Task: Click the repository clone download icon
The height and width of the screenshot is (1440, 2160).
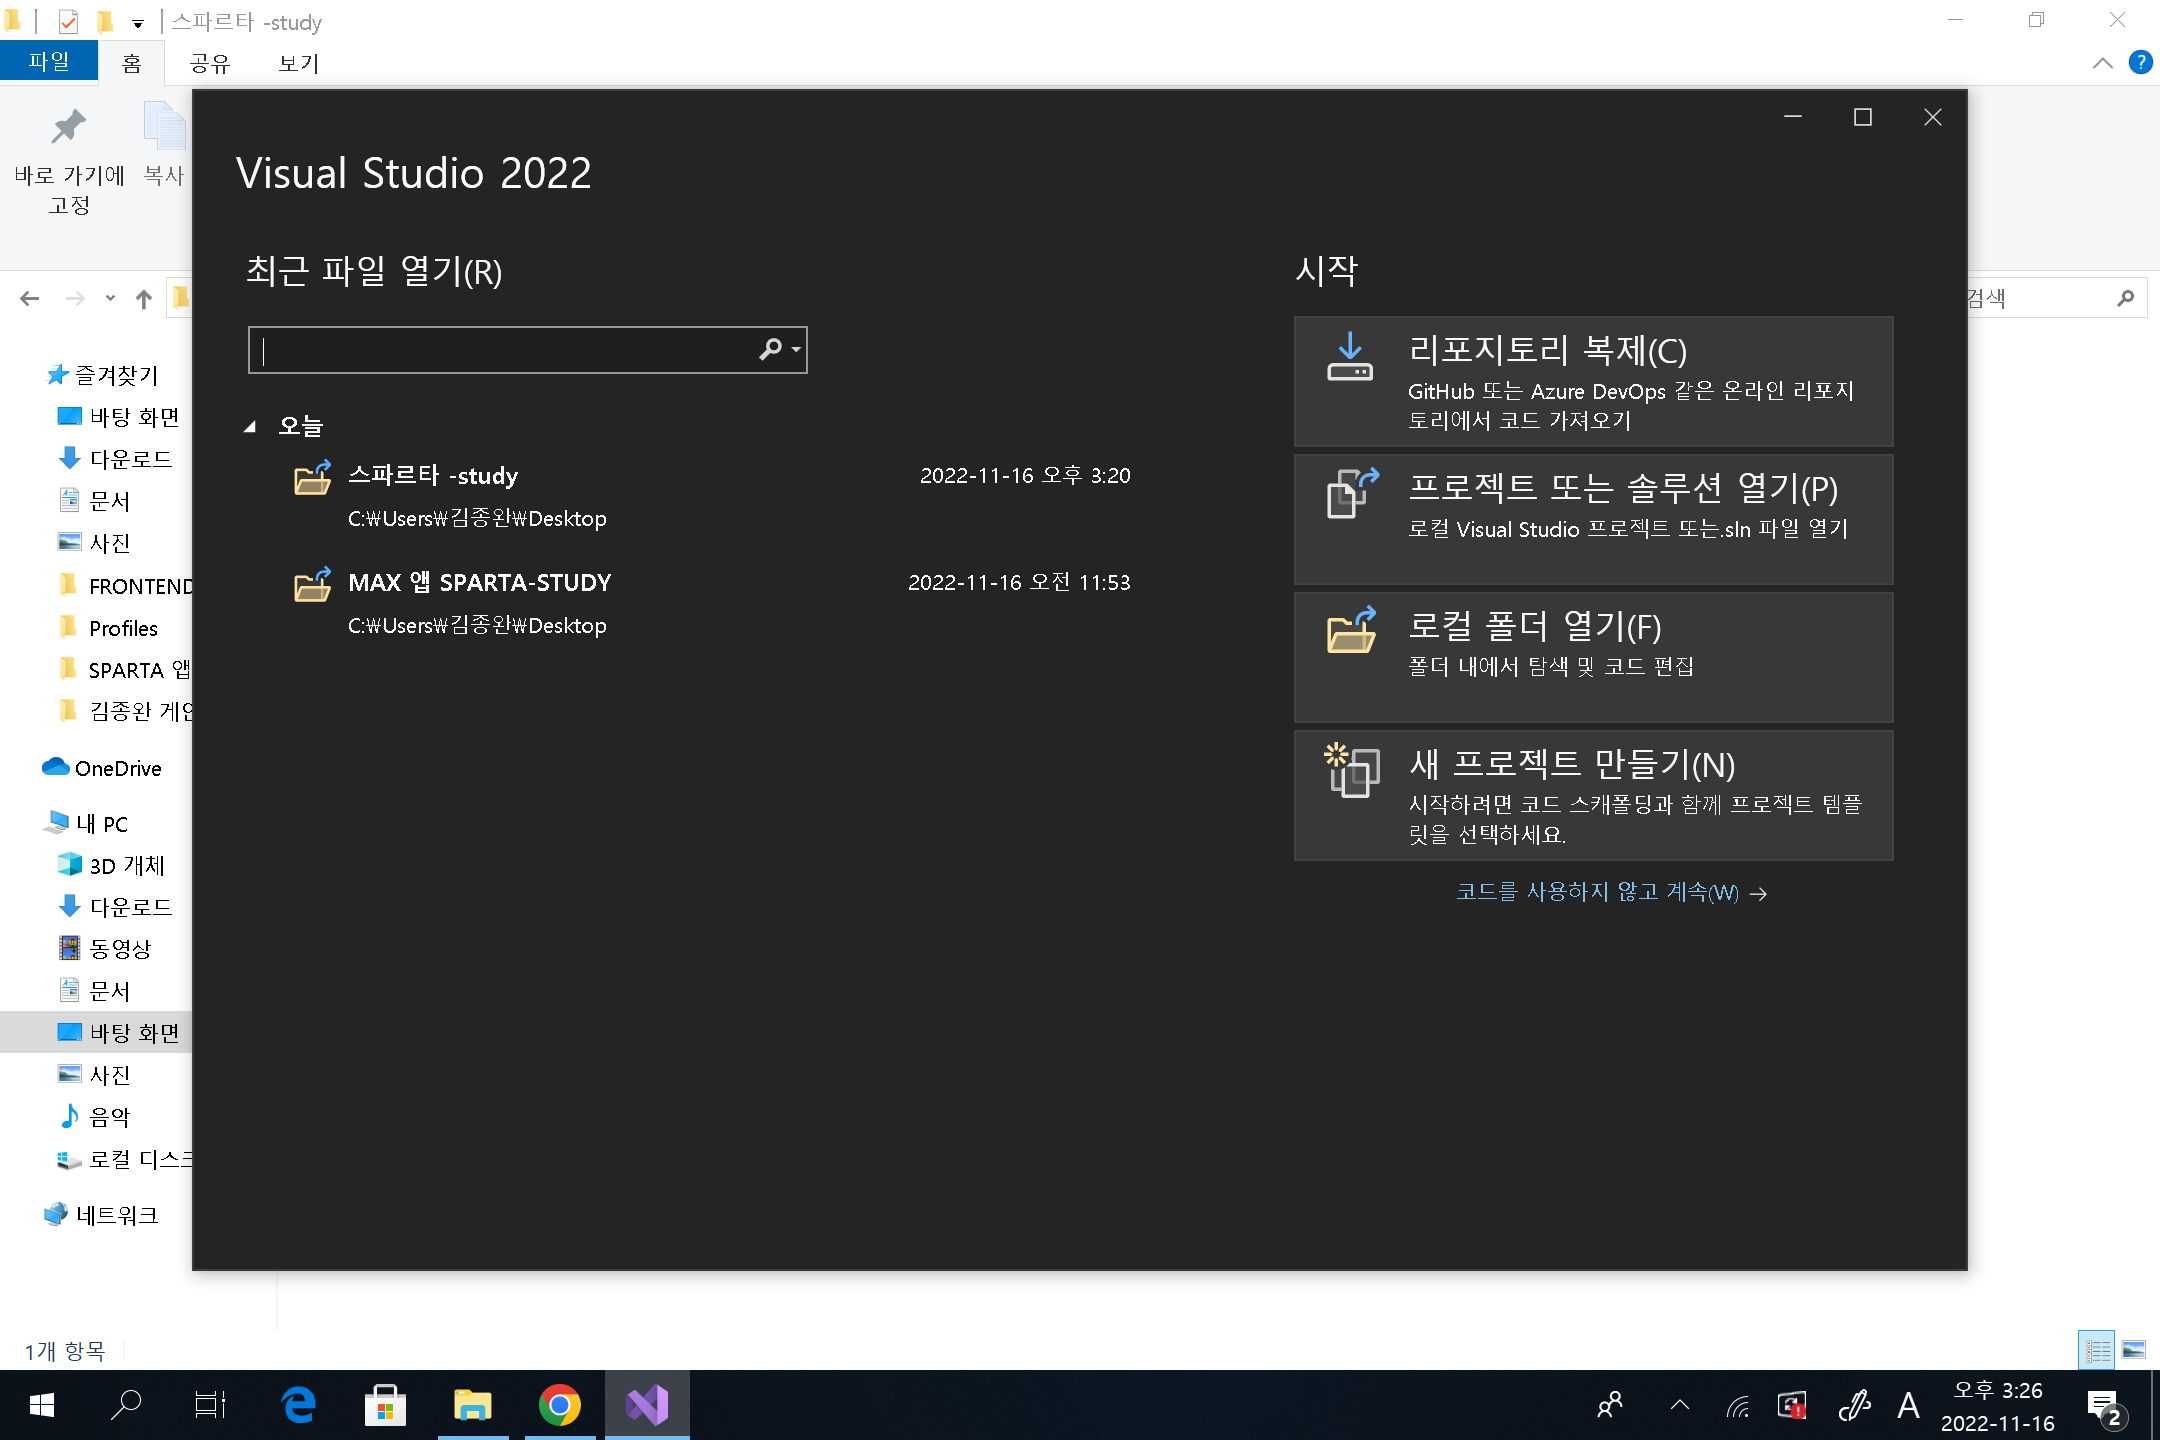Action: (1350, 357)
